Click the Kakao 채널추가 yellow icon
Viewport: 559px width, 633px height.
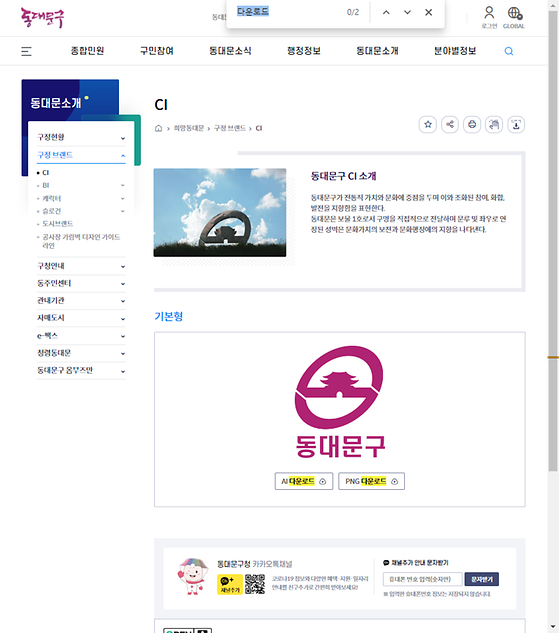[x=230, y=585]
